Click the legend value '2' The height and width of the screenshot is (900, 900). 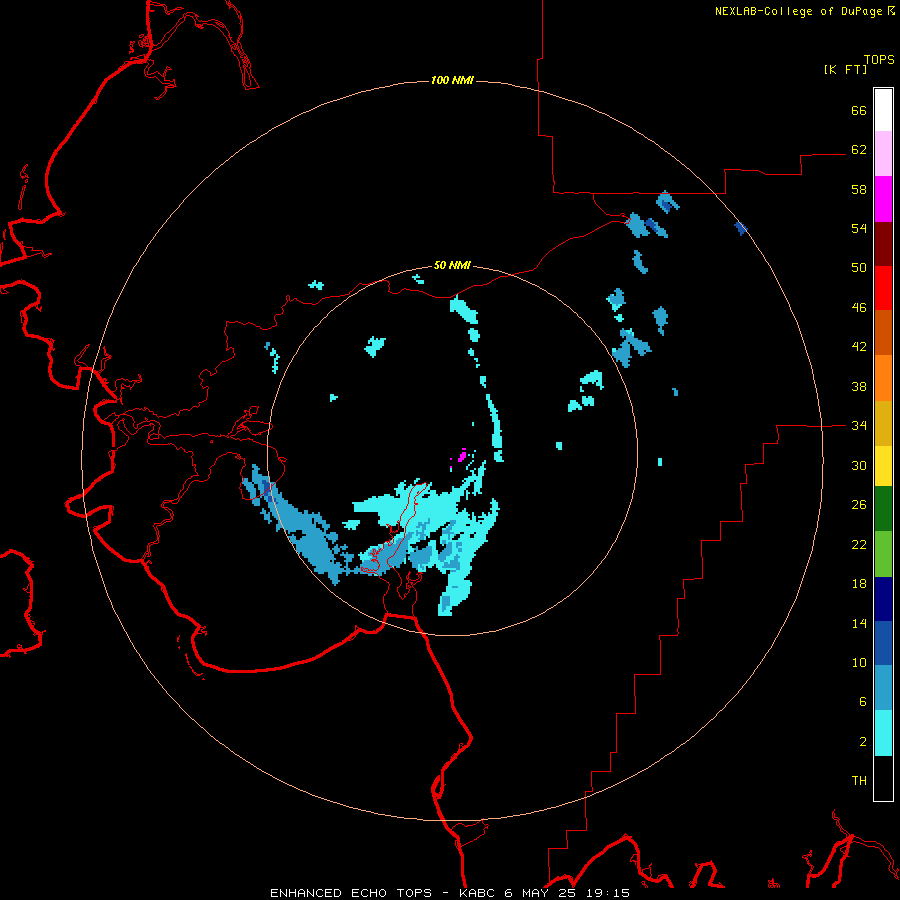click(x=863, y=742)
